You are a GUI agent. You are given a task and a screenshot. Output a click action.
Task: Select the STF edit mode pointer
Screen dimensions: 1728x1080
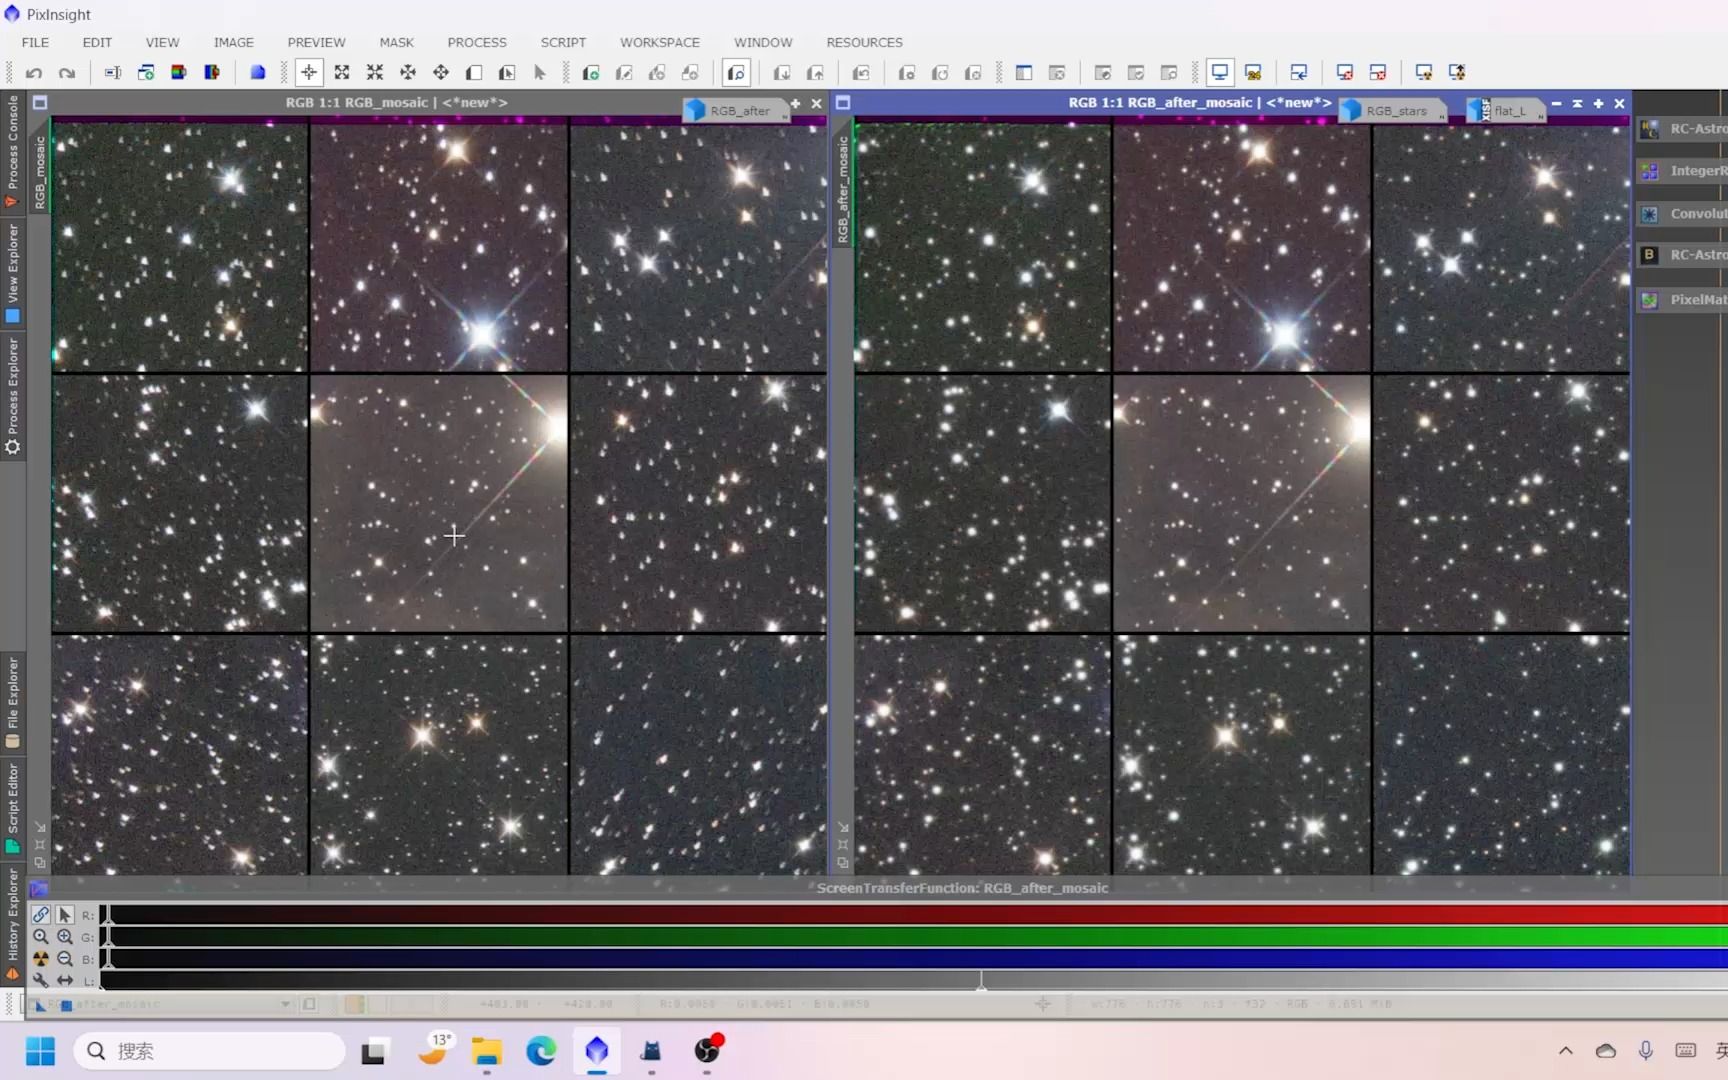pos(65,915)
